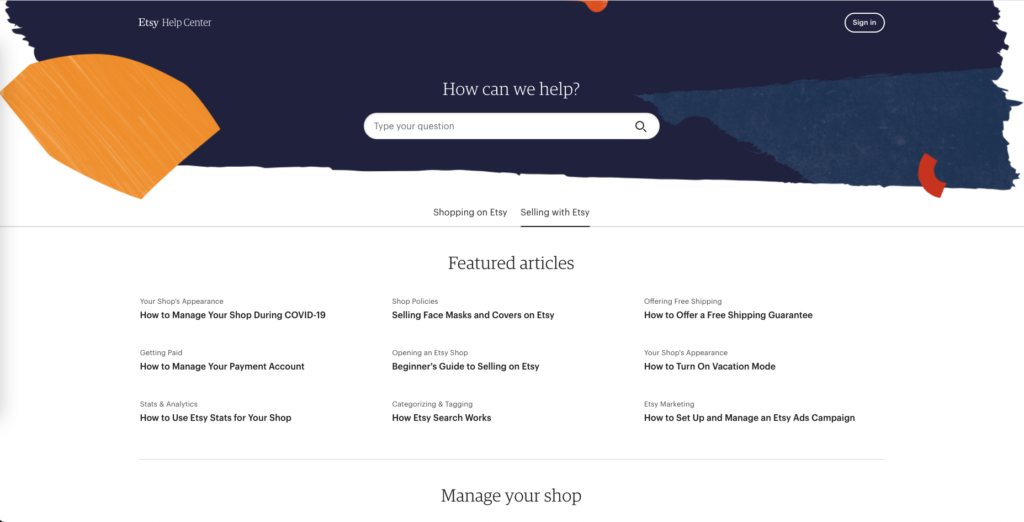Open Etsy Ads Campaign setup article
Image resolution: width=1024 pixels, height=522 pixels.
749,417
